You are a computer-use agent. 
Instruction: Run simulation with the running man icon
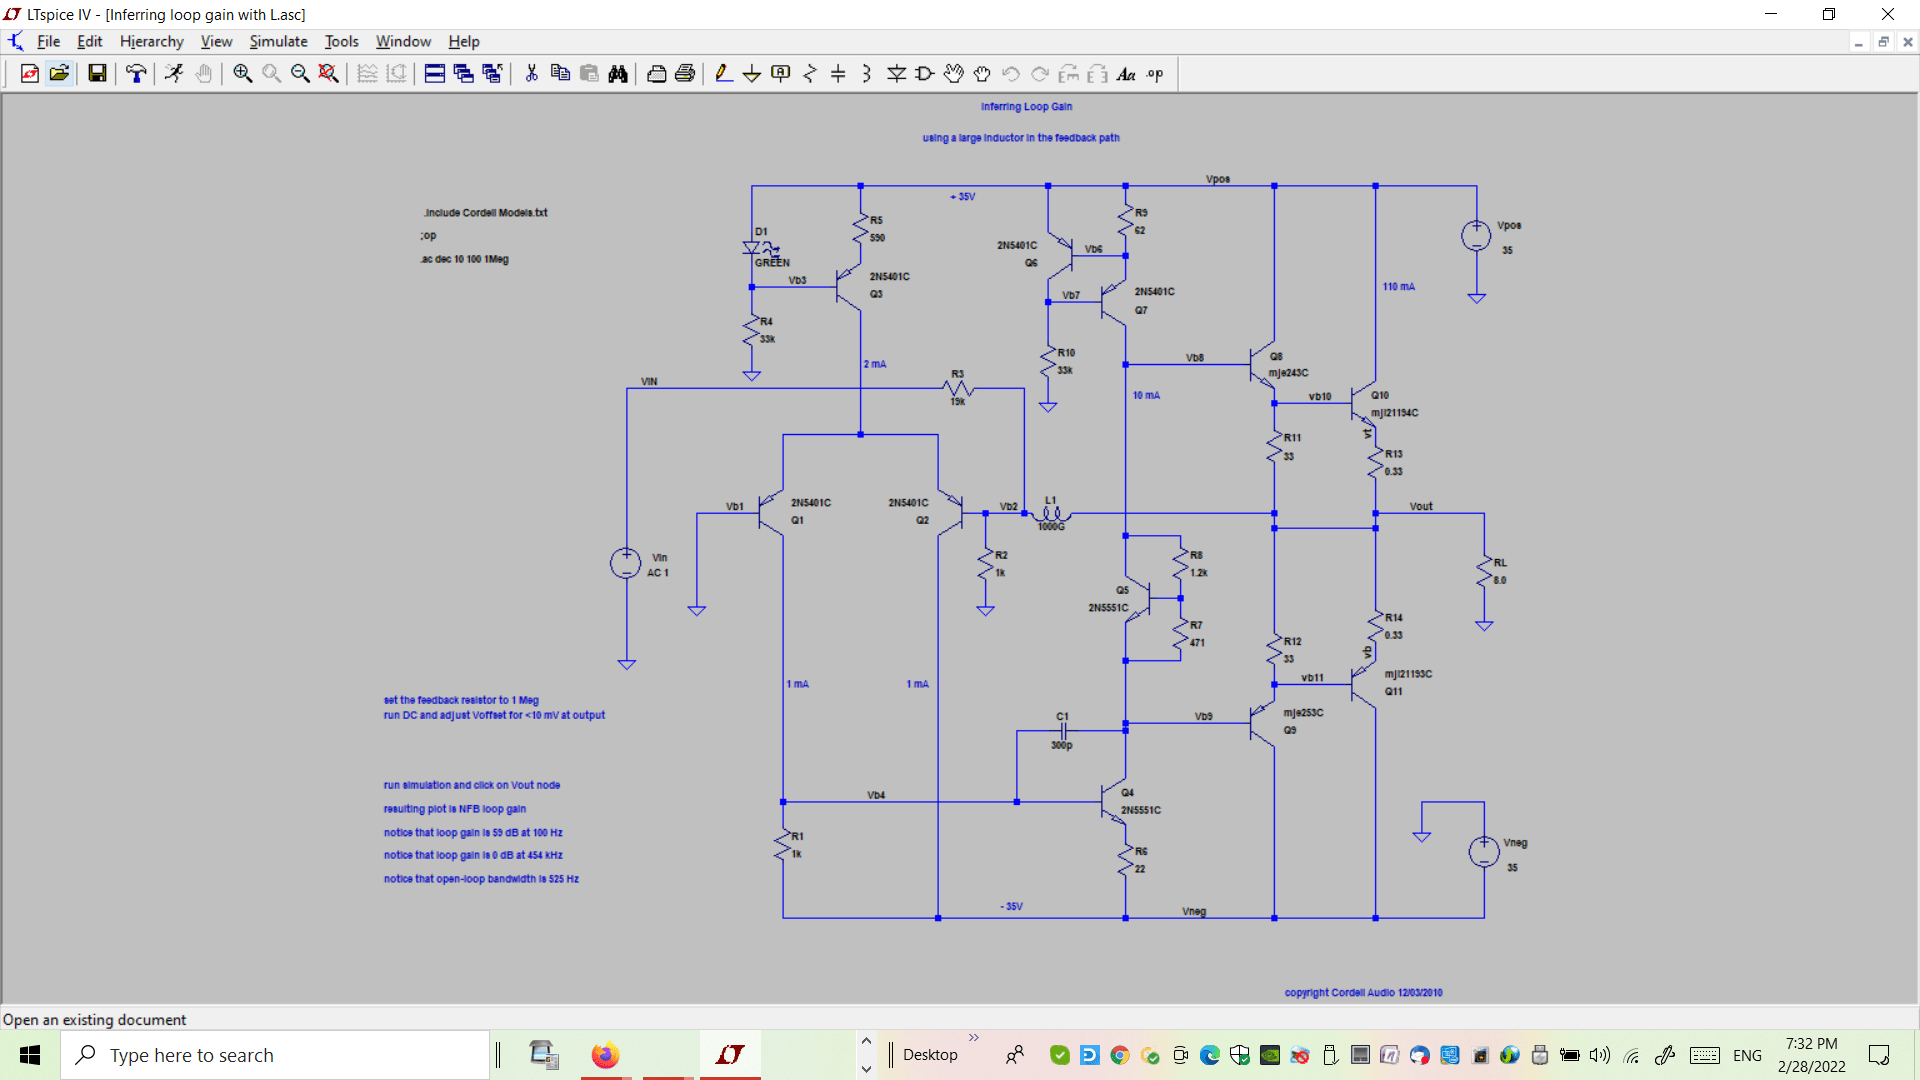point(174,74)
